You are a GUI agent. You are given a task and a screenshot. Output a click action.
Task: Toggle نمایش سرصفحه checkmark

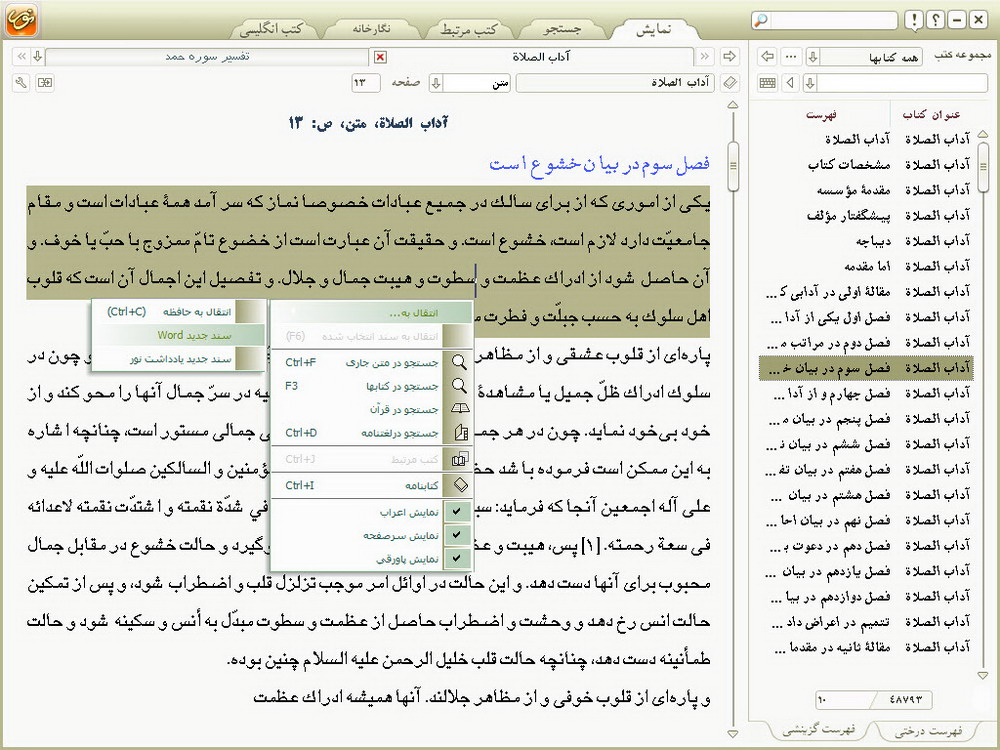457,535
